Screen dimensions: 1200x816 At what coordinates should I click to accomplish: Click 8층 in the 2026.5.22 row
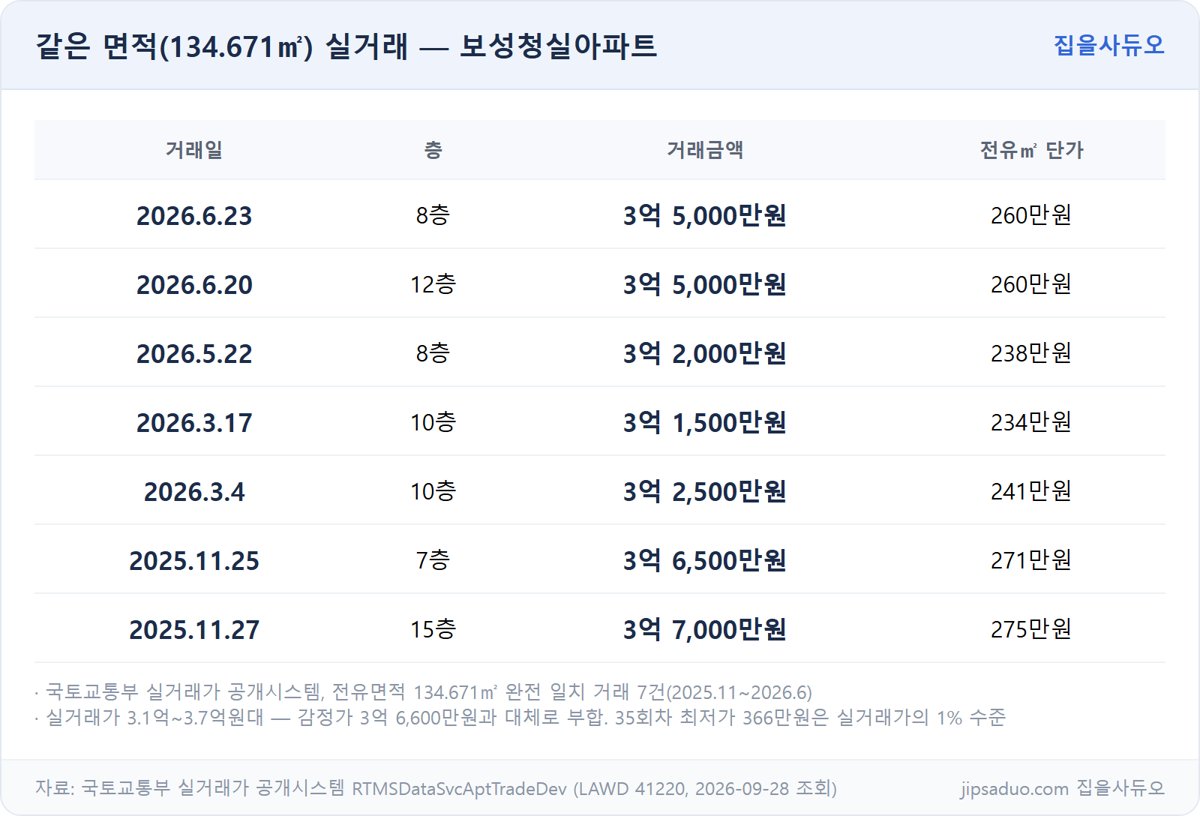coord(433,354)
